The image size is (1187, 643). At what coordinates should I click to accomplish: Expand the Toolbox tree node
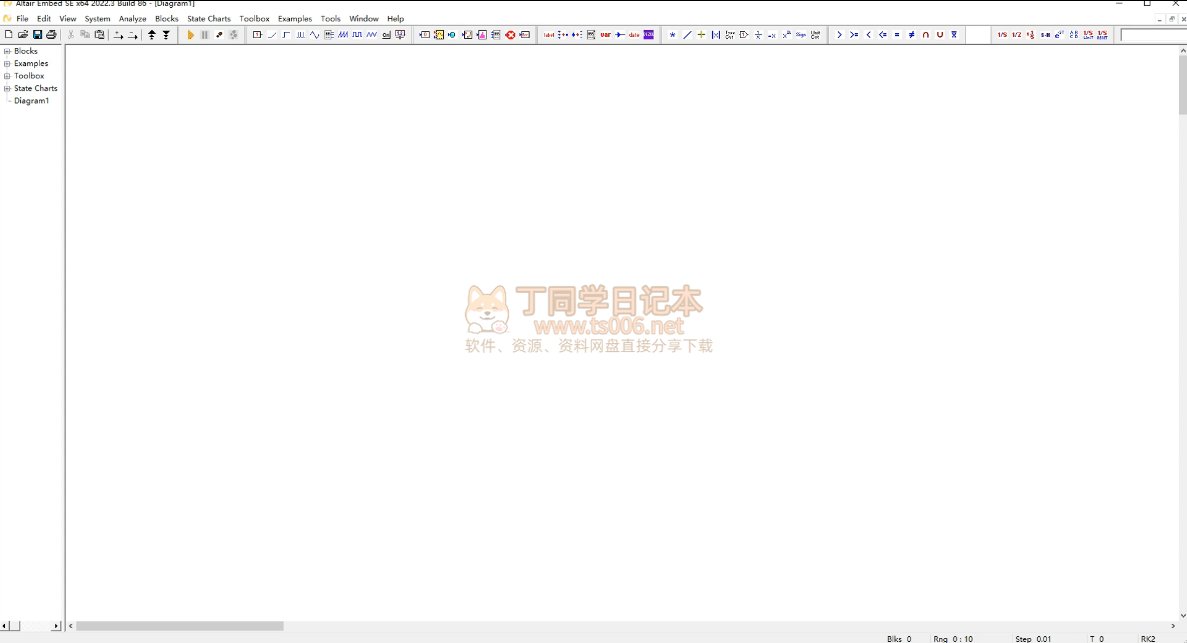click(x=7, y=76)
